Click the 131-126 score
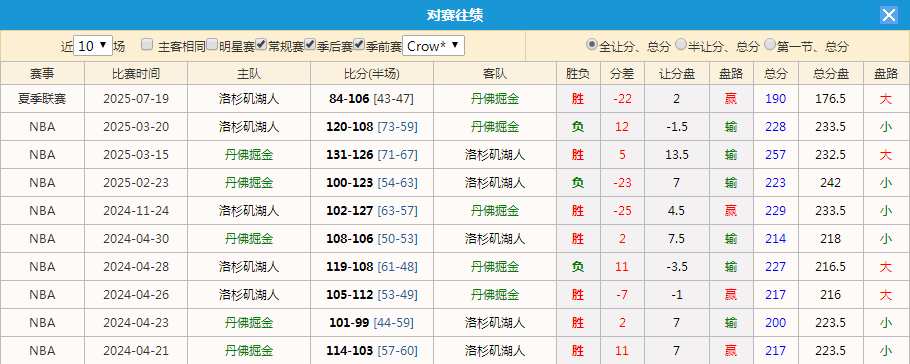 [x=350, y=154]
